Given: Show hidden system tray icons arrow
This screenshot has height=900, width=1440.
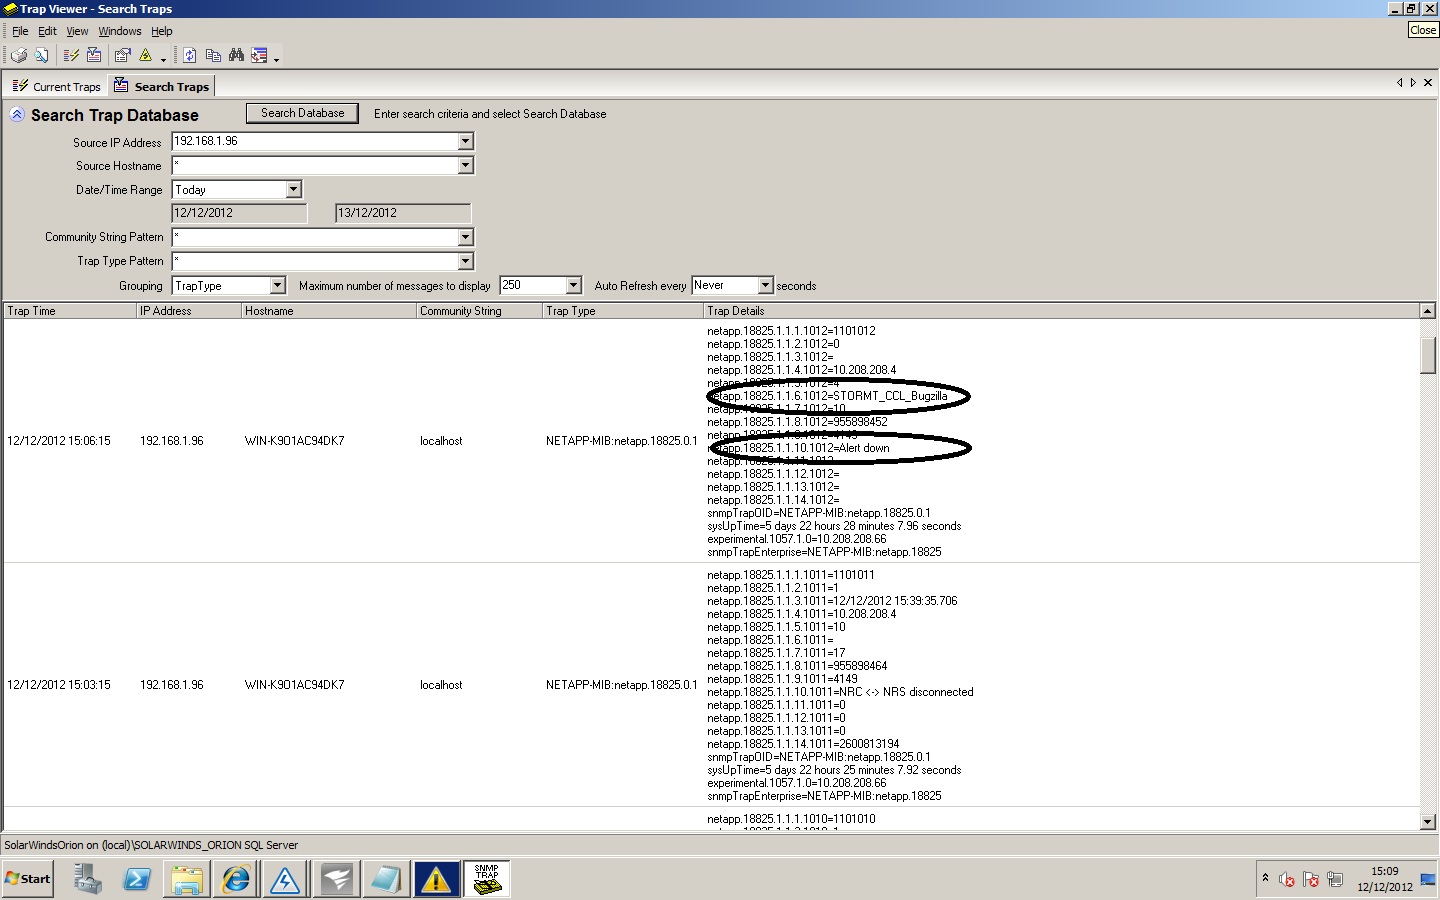Looking at the screenshot, I should coord(1265,878).
